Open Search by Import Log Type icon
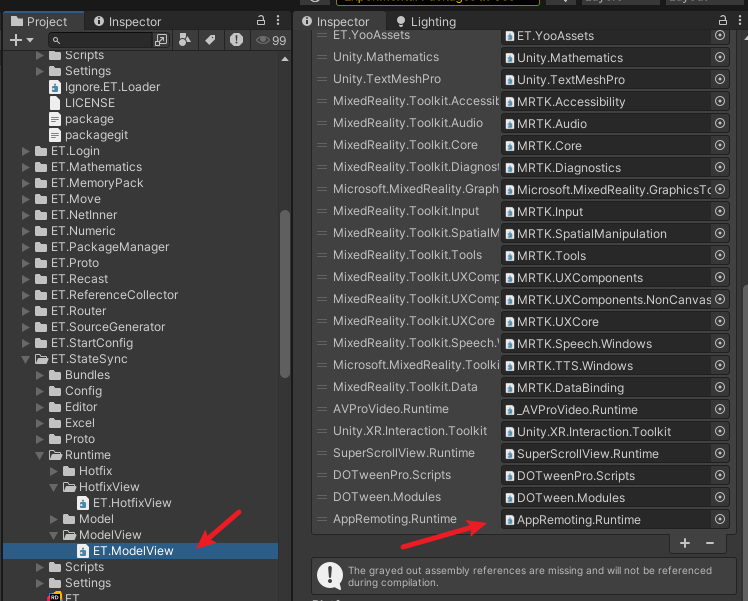Image resolution: width=748 pixels, height=601 pixels. [236, 40]
